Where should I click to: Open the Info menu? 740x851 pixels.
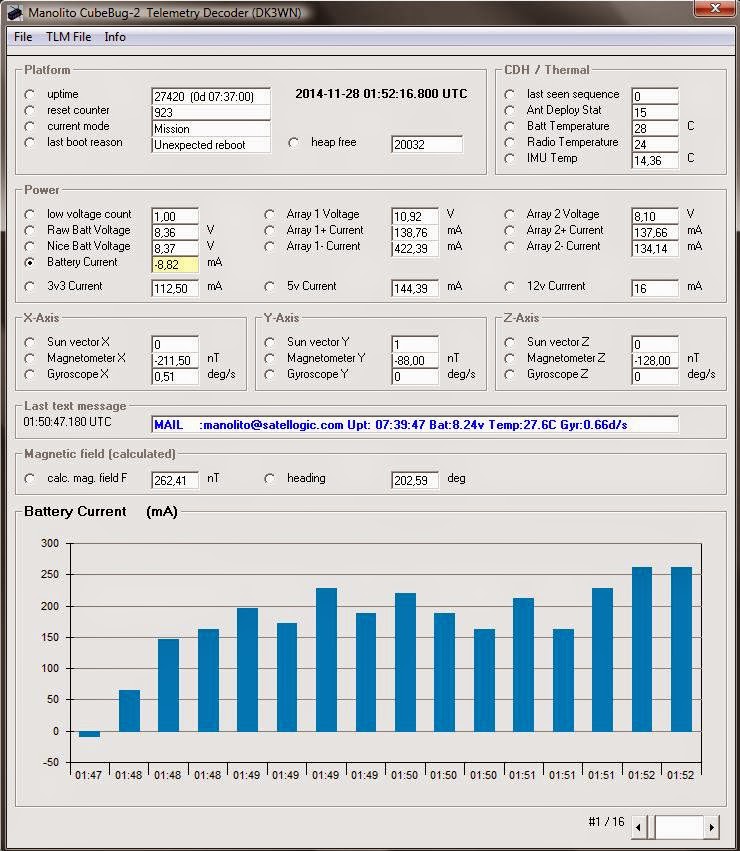point(115,37)
